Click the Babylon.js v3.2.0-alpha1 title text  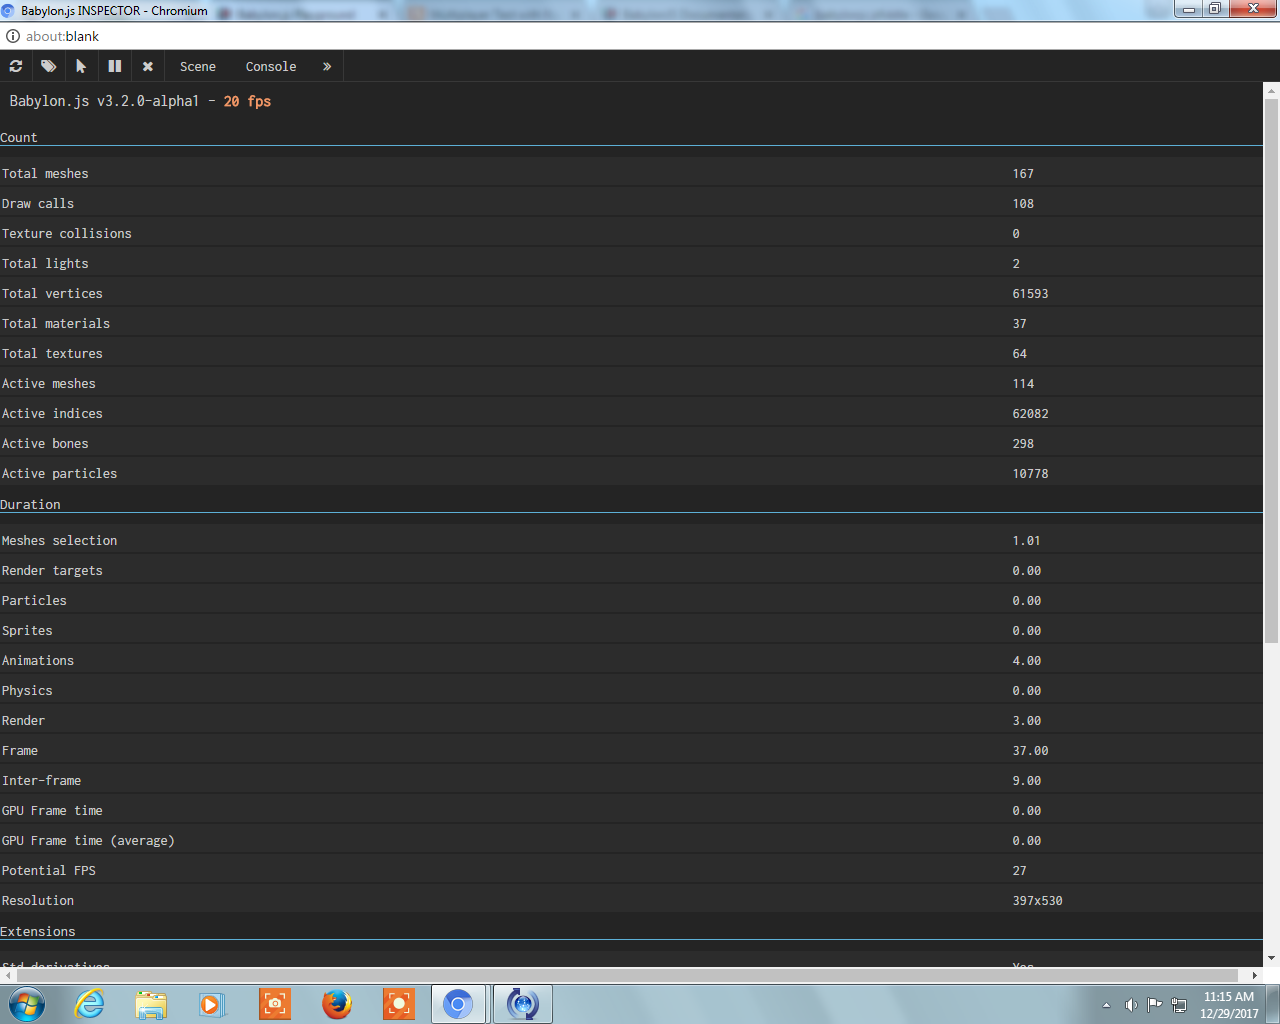pos(104,101)
